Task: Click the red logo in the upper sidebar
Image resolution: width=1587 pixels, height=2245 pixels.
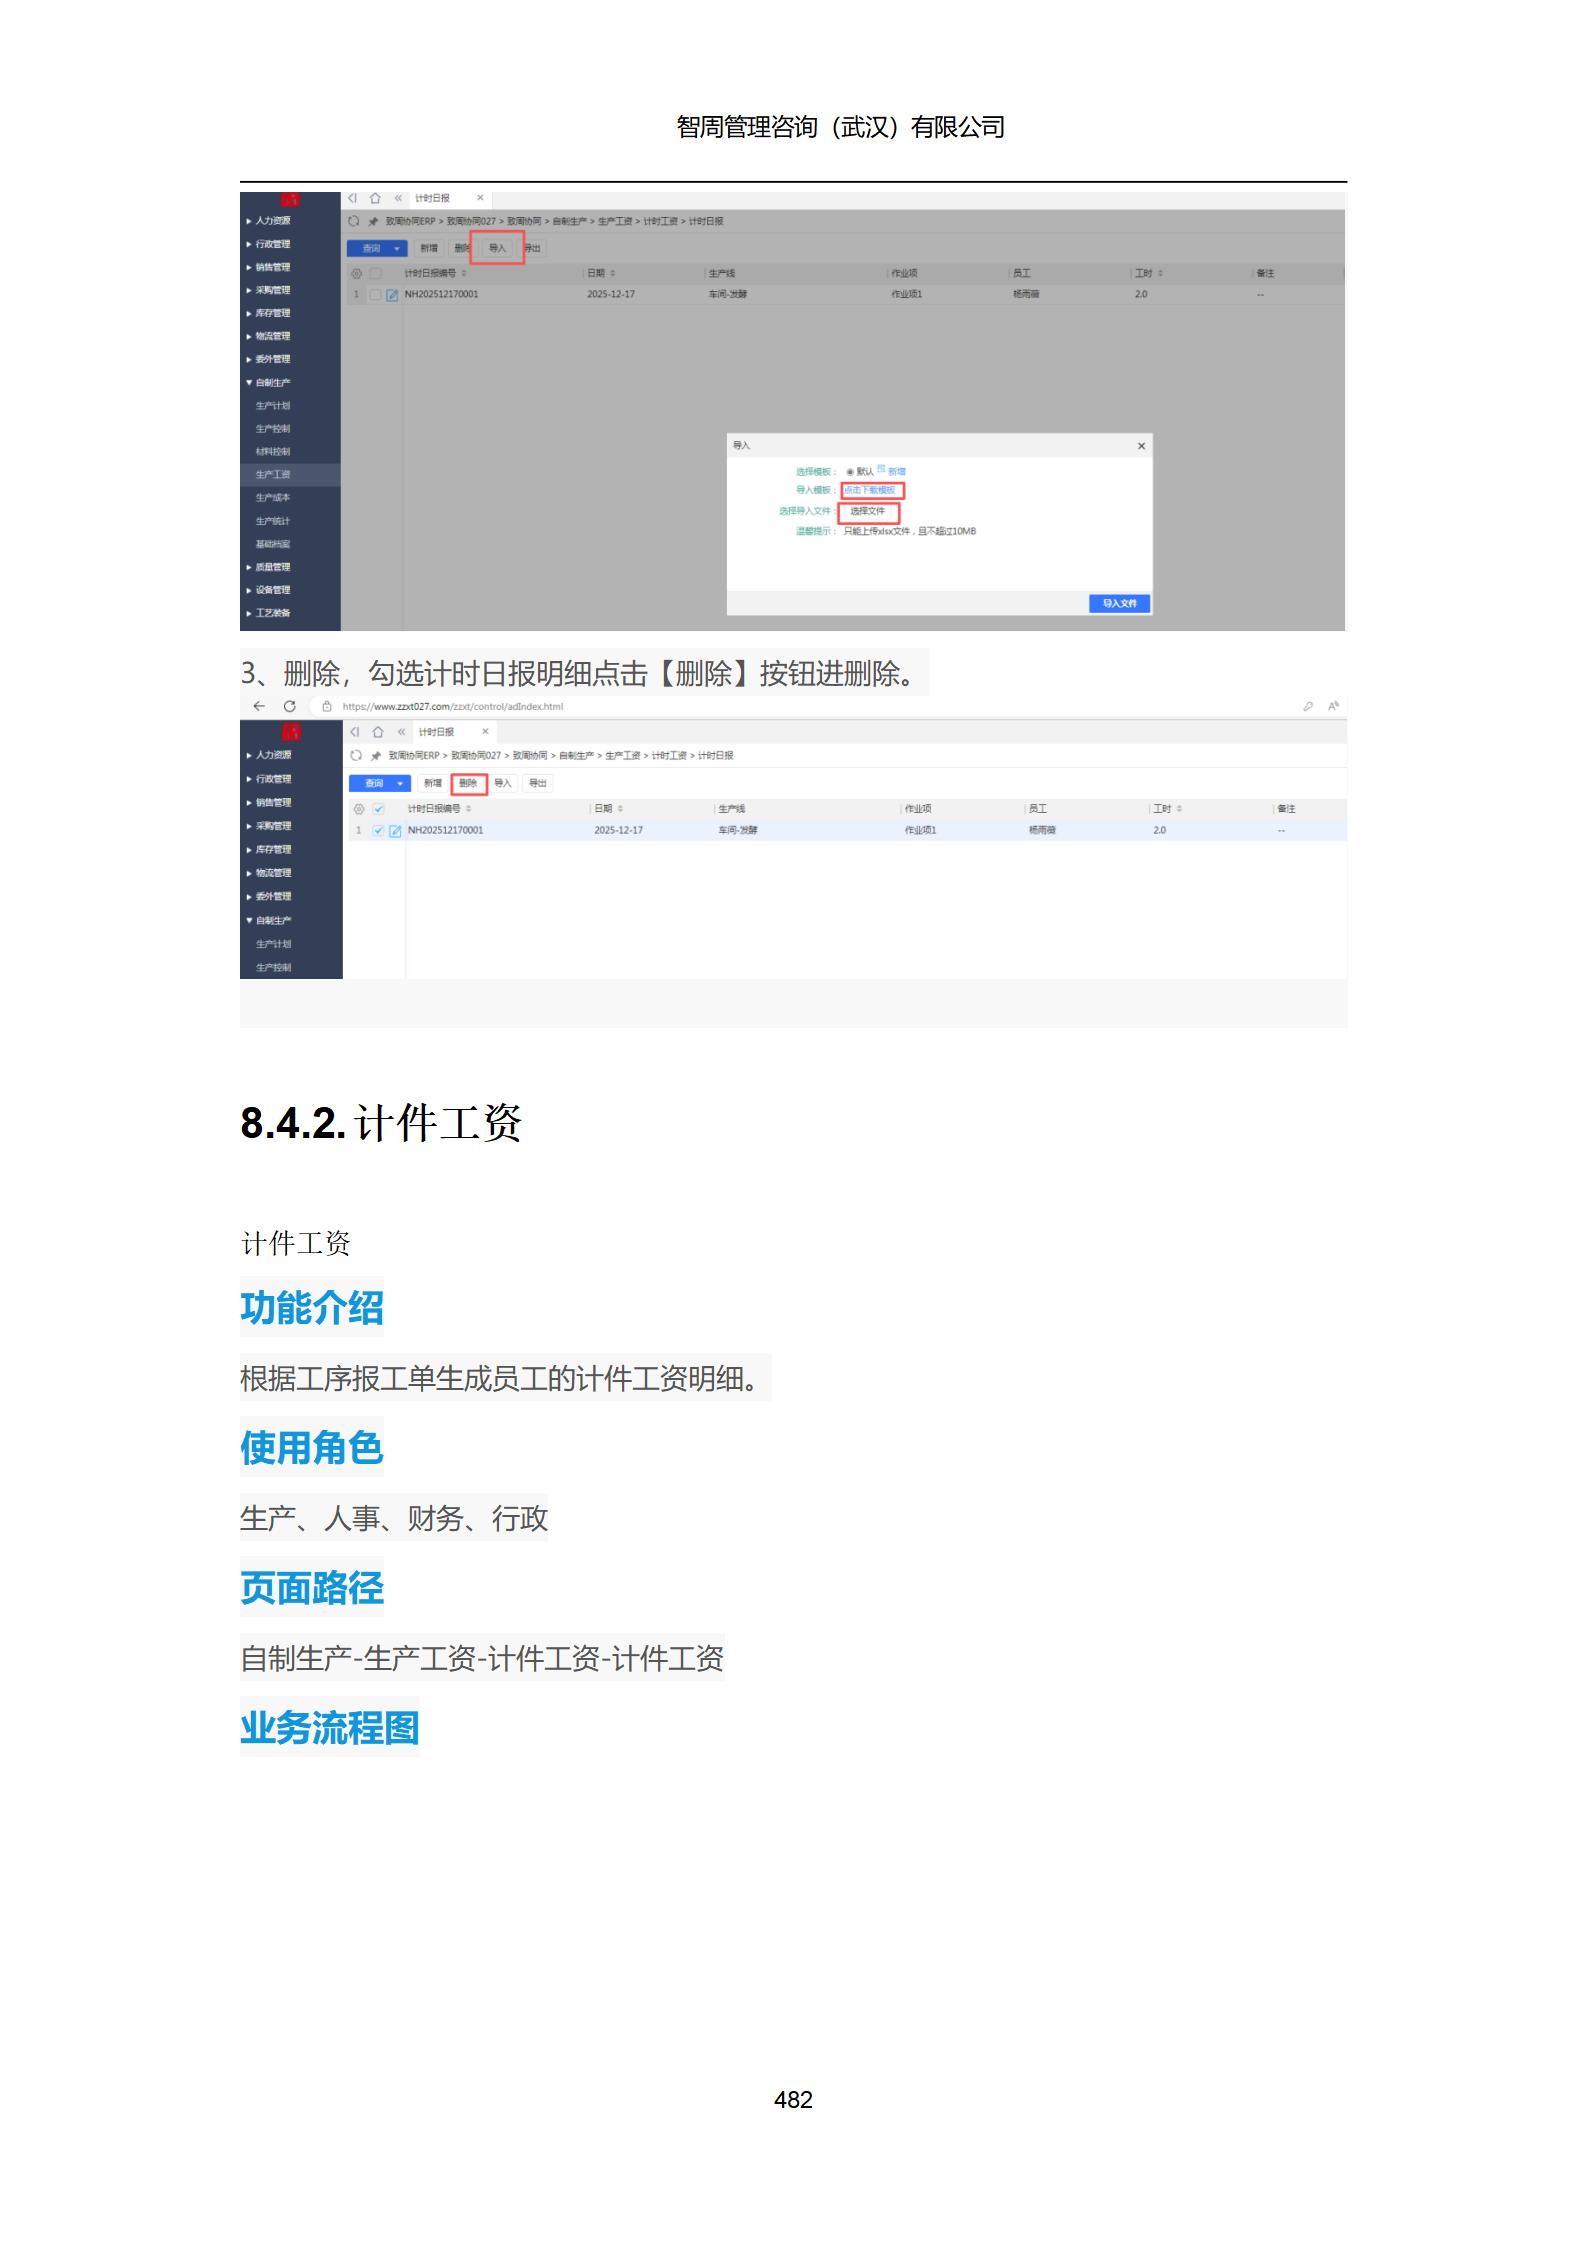Action: pos(290,200)
